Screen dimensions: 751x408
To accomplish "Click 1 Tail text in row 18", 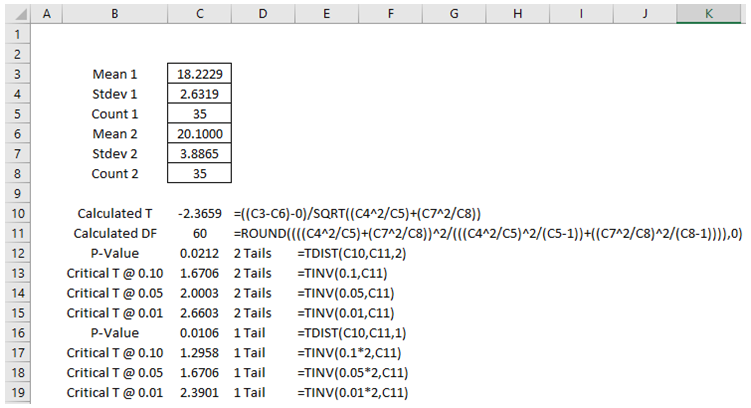I will click(x=250, y=372).
